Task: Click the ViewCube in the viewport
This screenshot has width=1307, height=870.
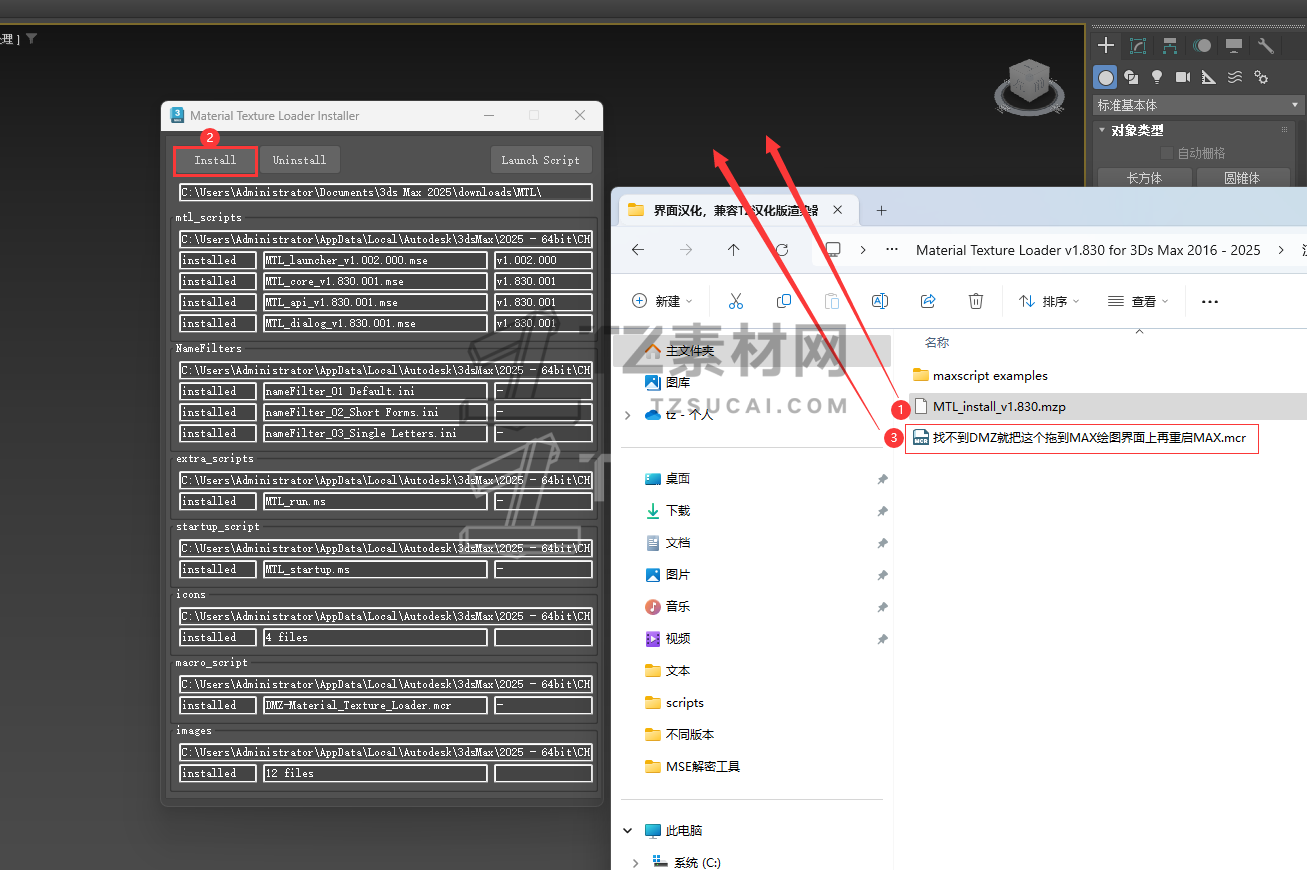Action: (1028, 84)
